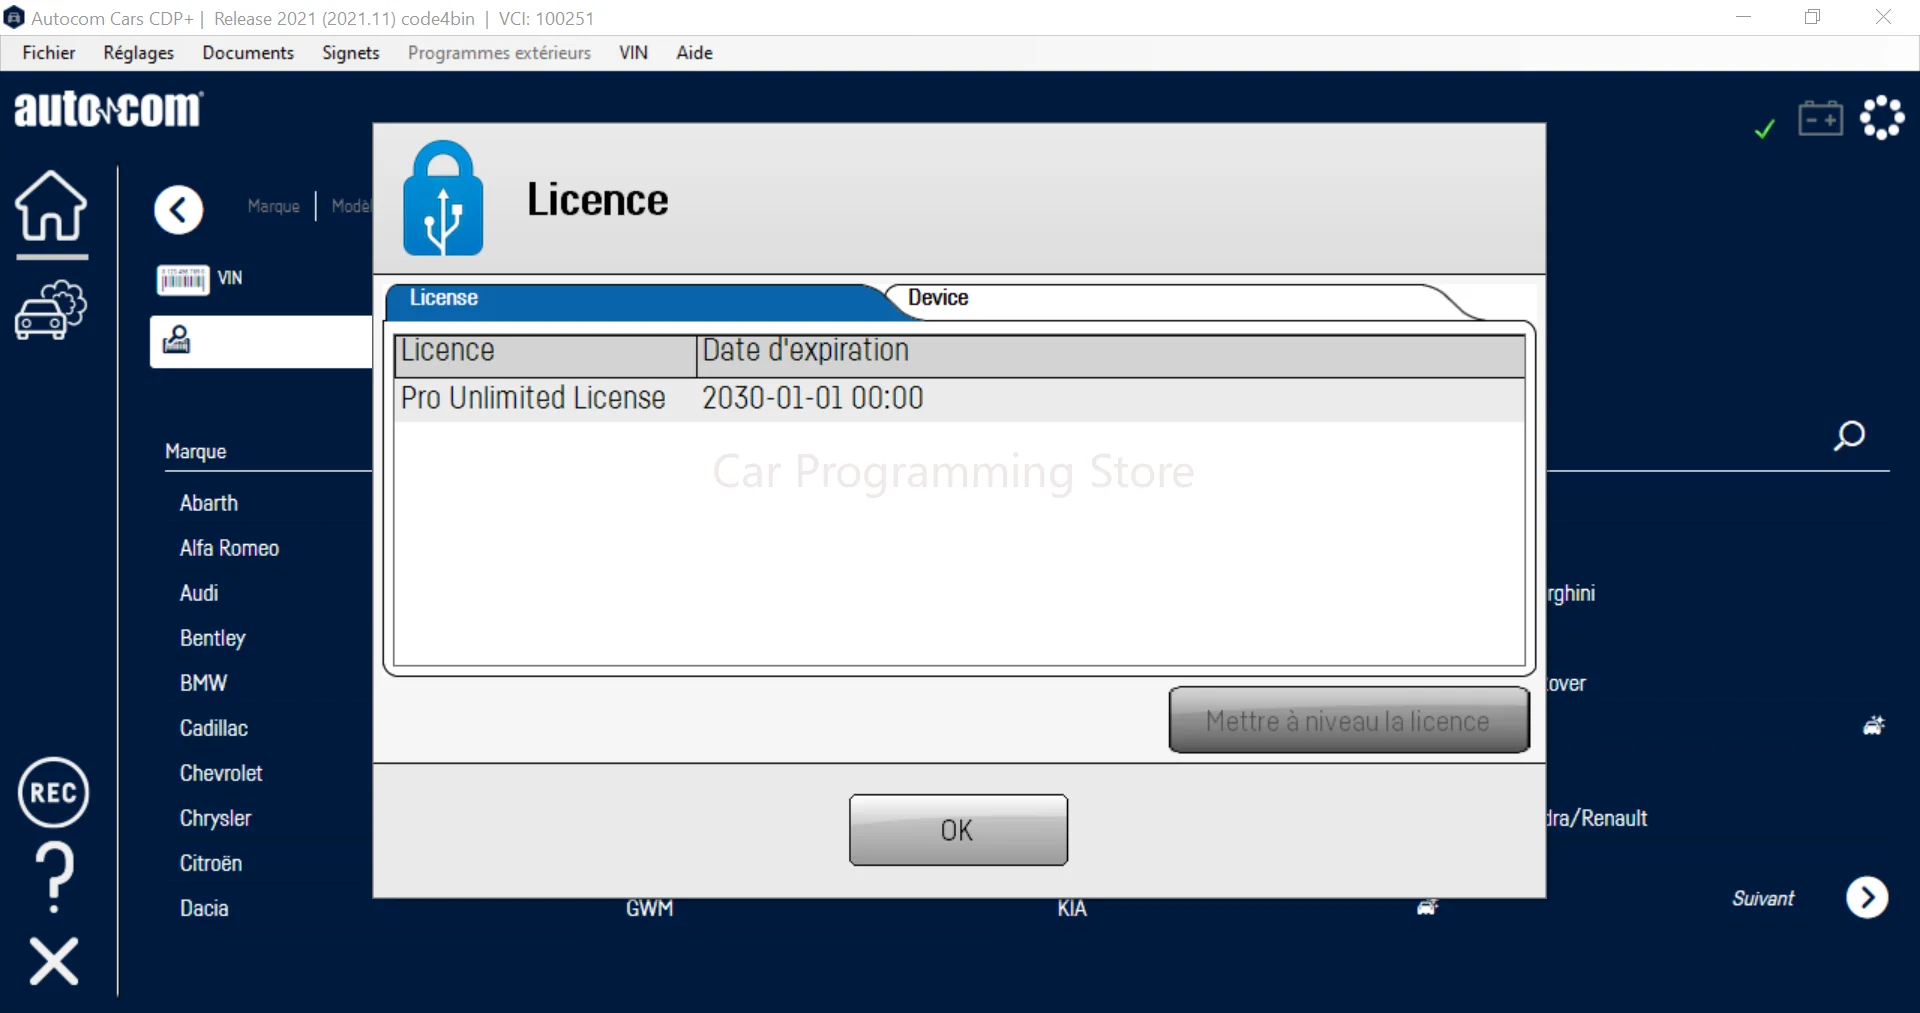The image size is (1920, 1013).
Task: Click the VIN label beside barcode
Action: coord(230,278)
